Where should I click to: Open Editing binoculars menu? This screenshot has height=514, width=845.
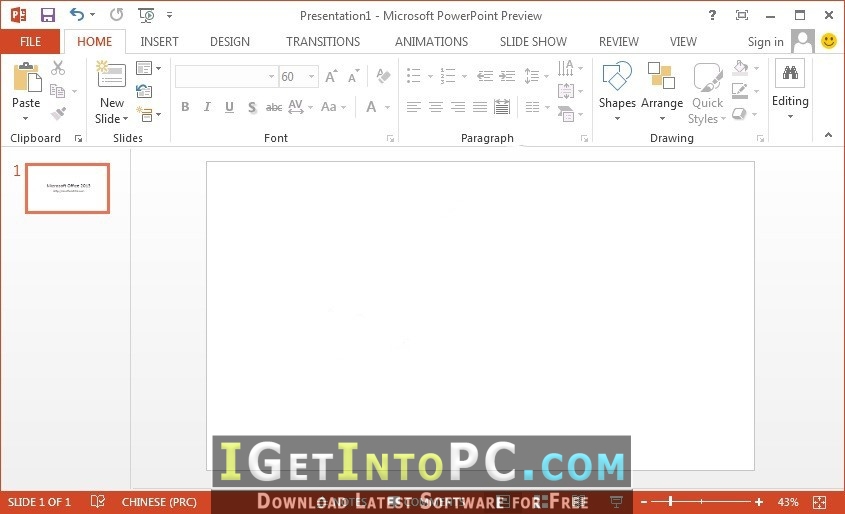click(790, 89)
